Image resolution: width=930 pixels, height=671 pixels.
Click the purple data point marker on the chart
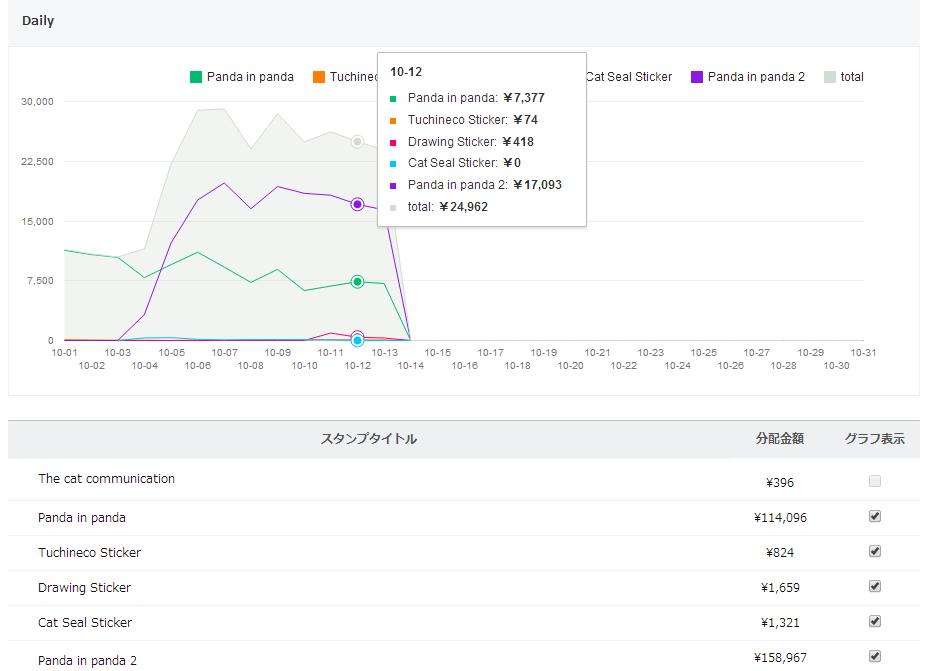tap(357, 204)
